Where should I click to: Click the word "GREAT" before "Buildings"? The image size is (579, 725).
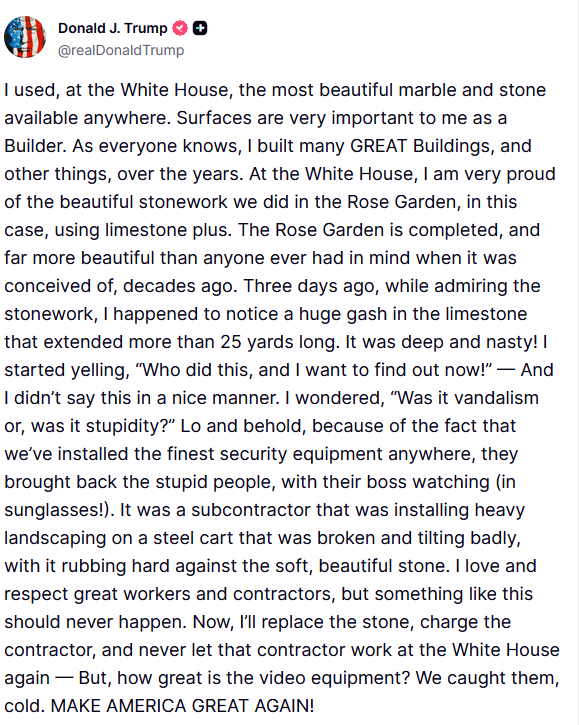tap(379, 146)
